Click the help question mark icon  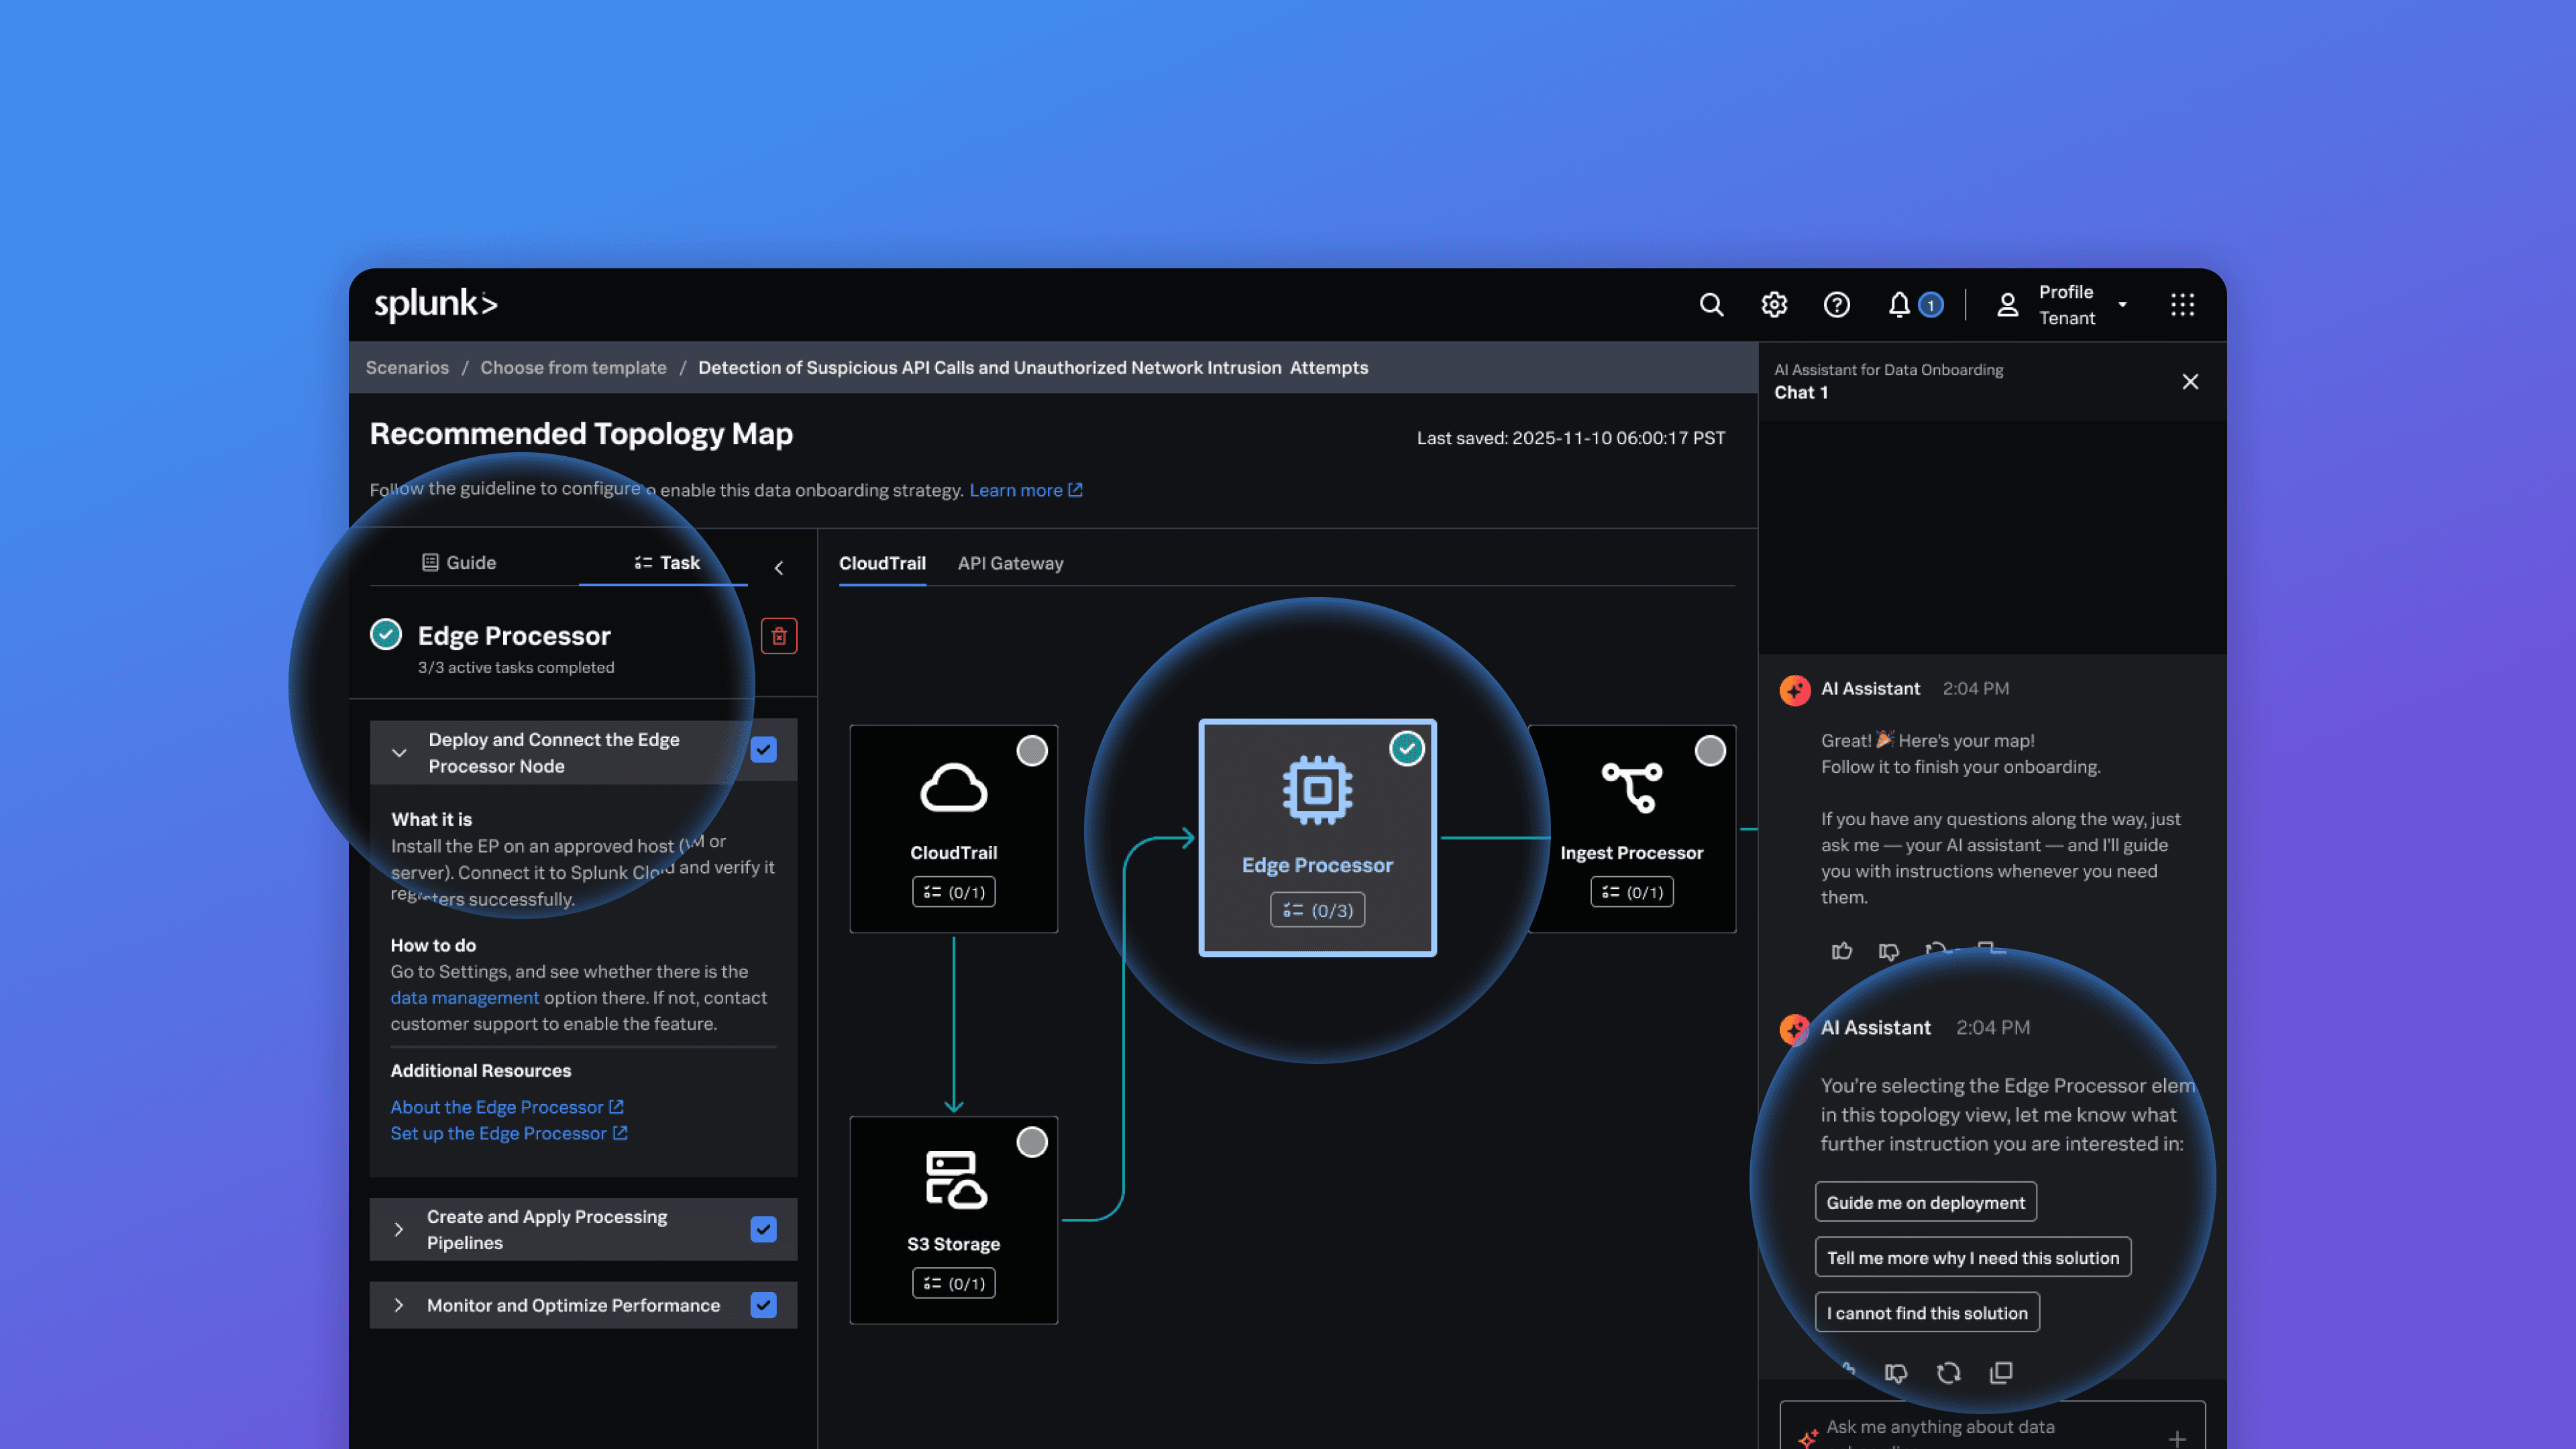point(1836,304)
